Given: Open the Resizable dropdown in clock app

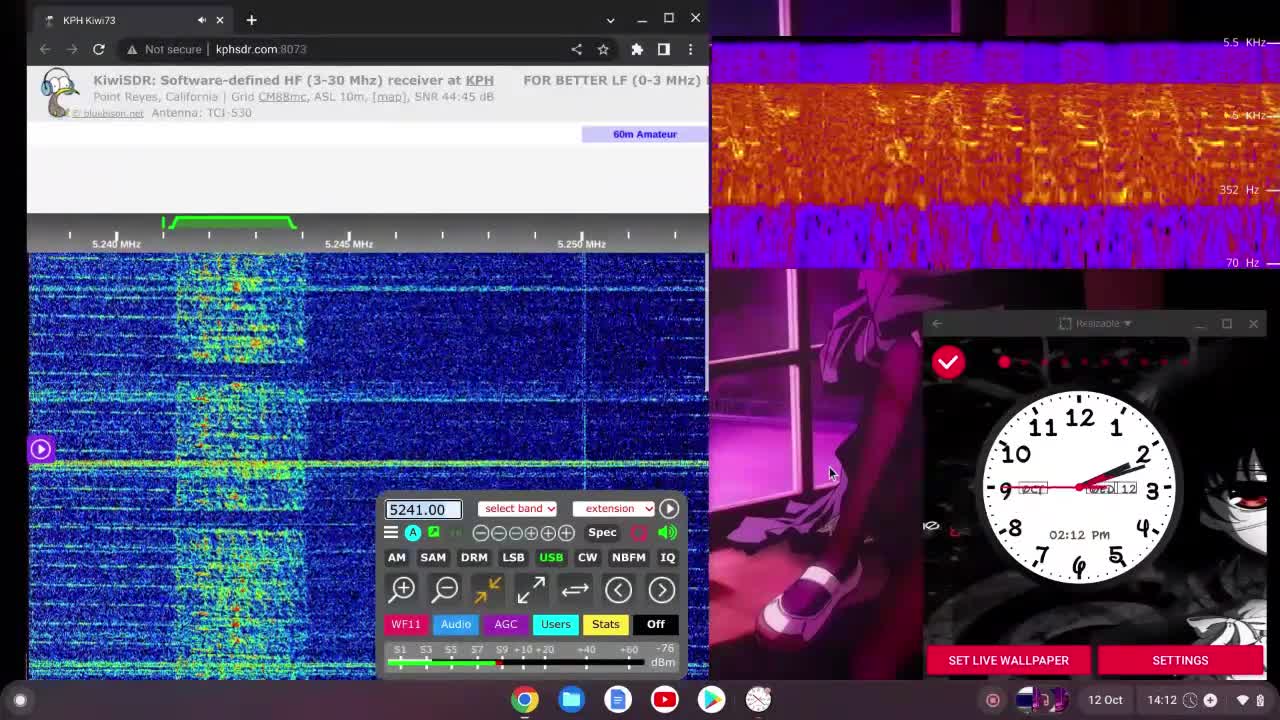Looking at the screenshot, I should pos(1096,323).
